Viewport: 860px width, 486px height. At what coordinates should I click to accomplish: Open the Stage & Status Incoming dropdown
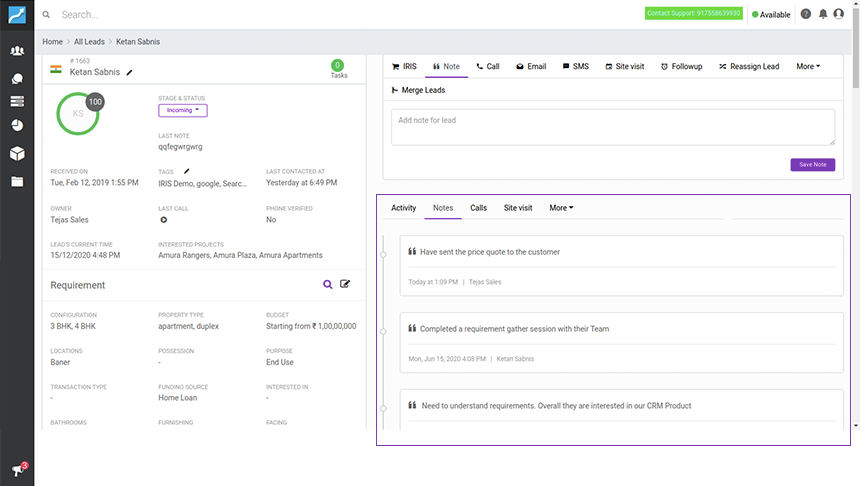pyautogui.click(x=183, y=110)
